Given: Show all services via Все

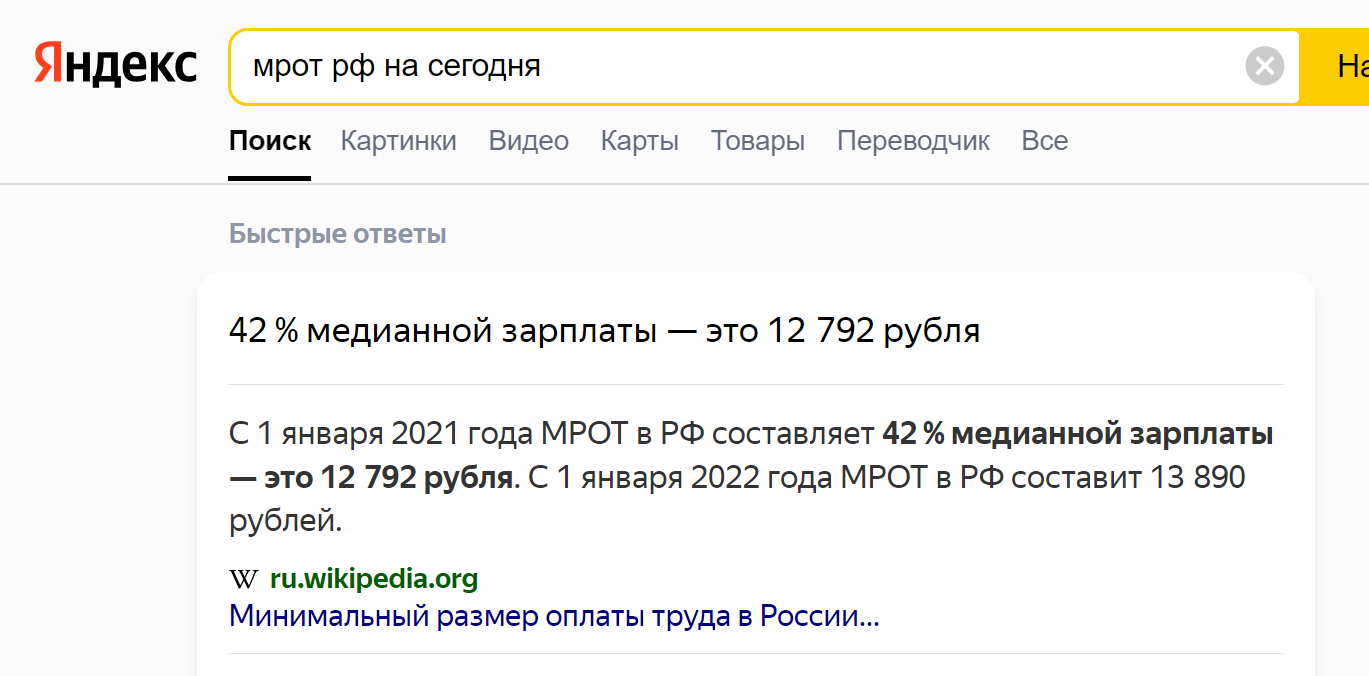Looking at the screenshot, I should [1045, 141].
